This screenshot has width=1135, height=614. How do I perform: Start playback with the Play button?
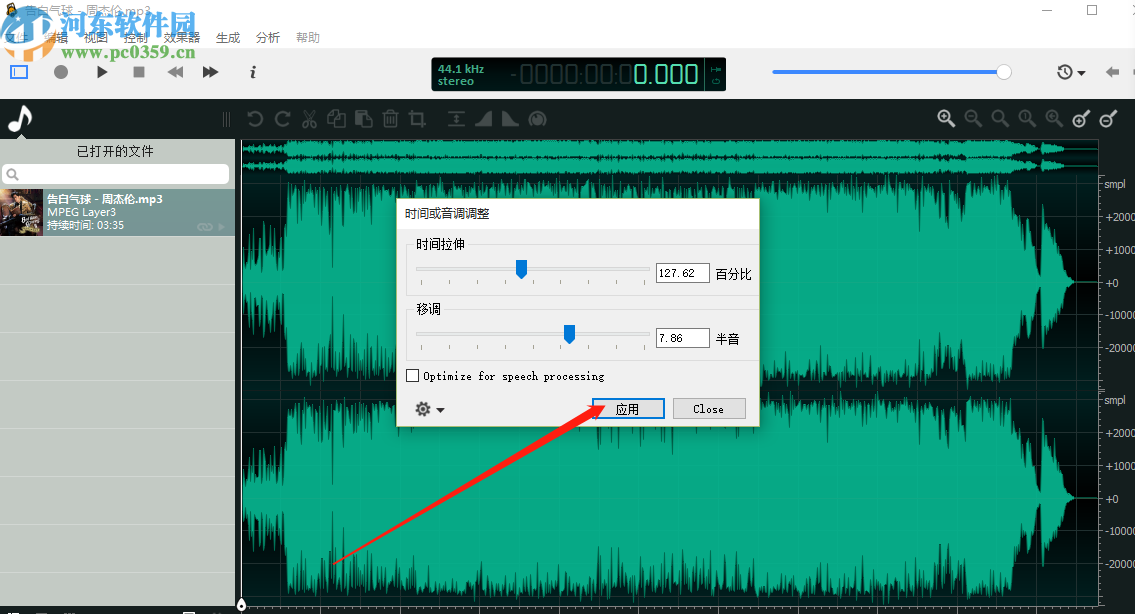102,72
